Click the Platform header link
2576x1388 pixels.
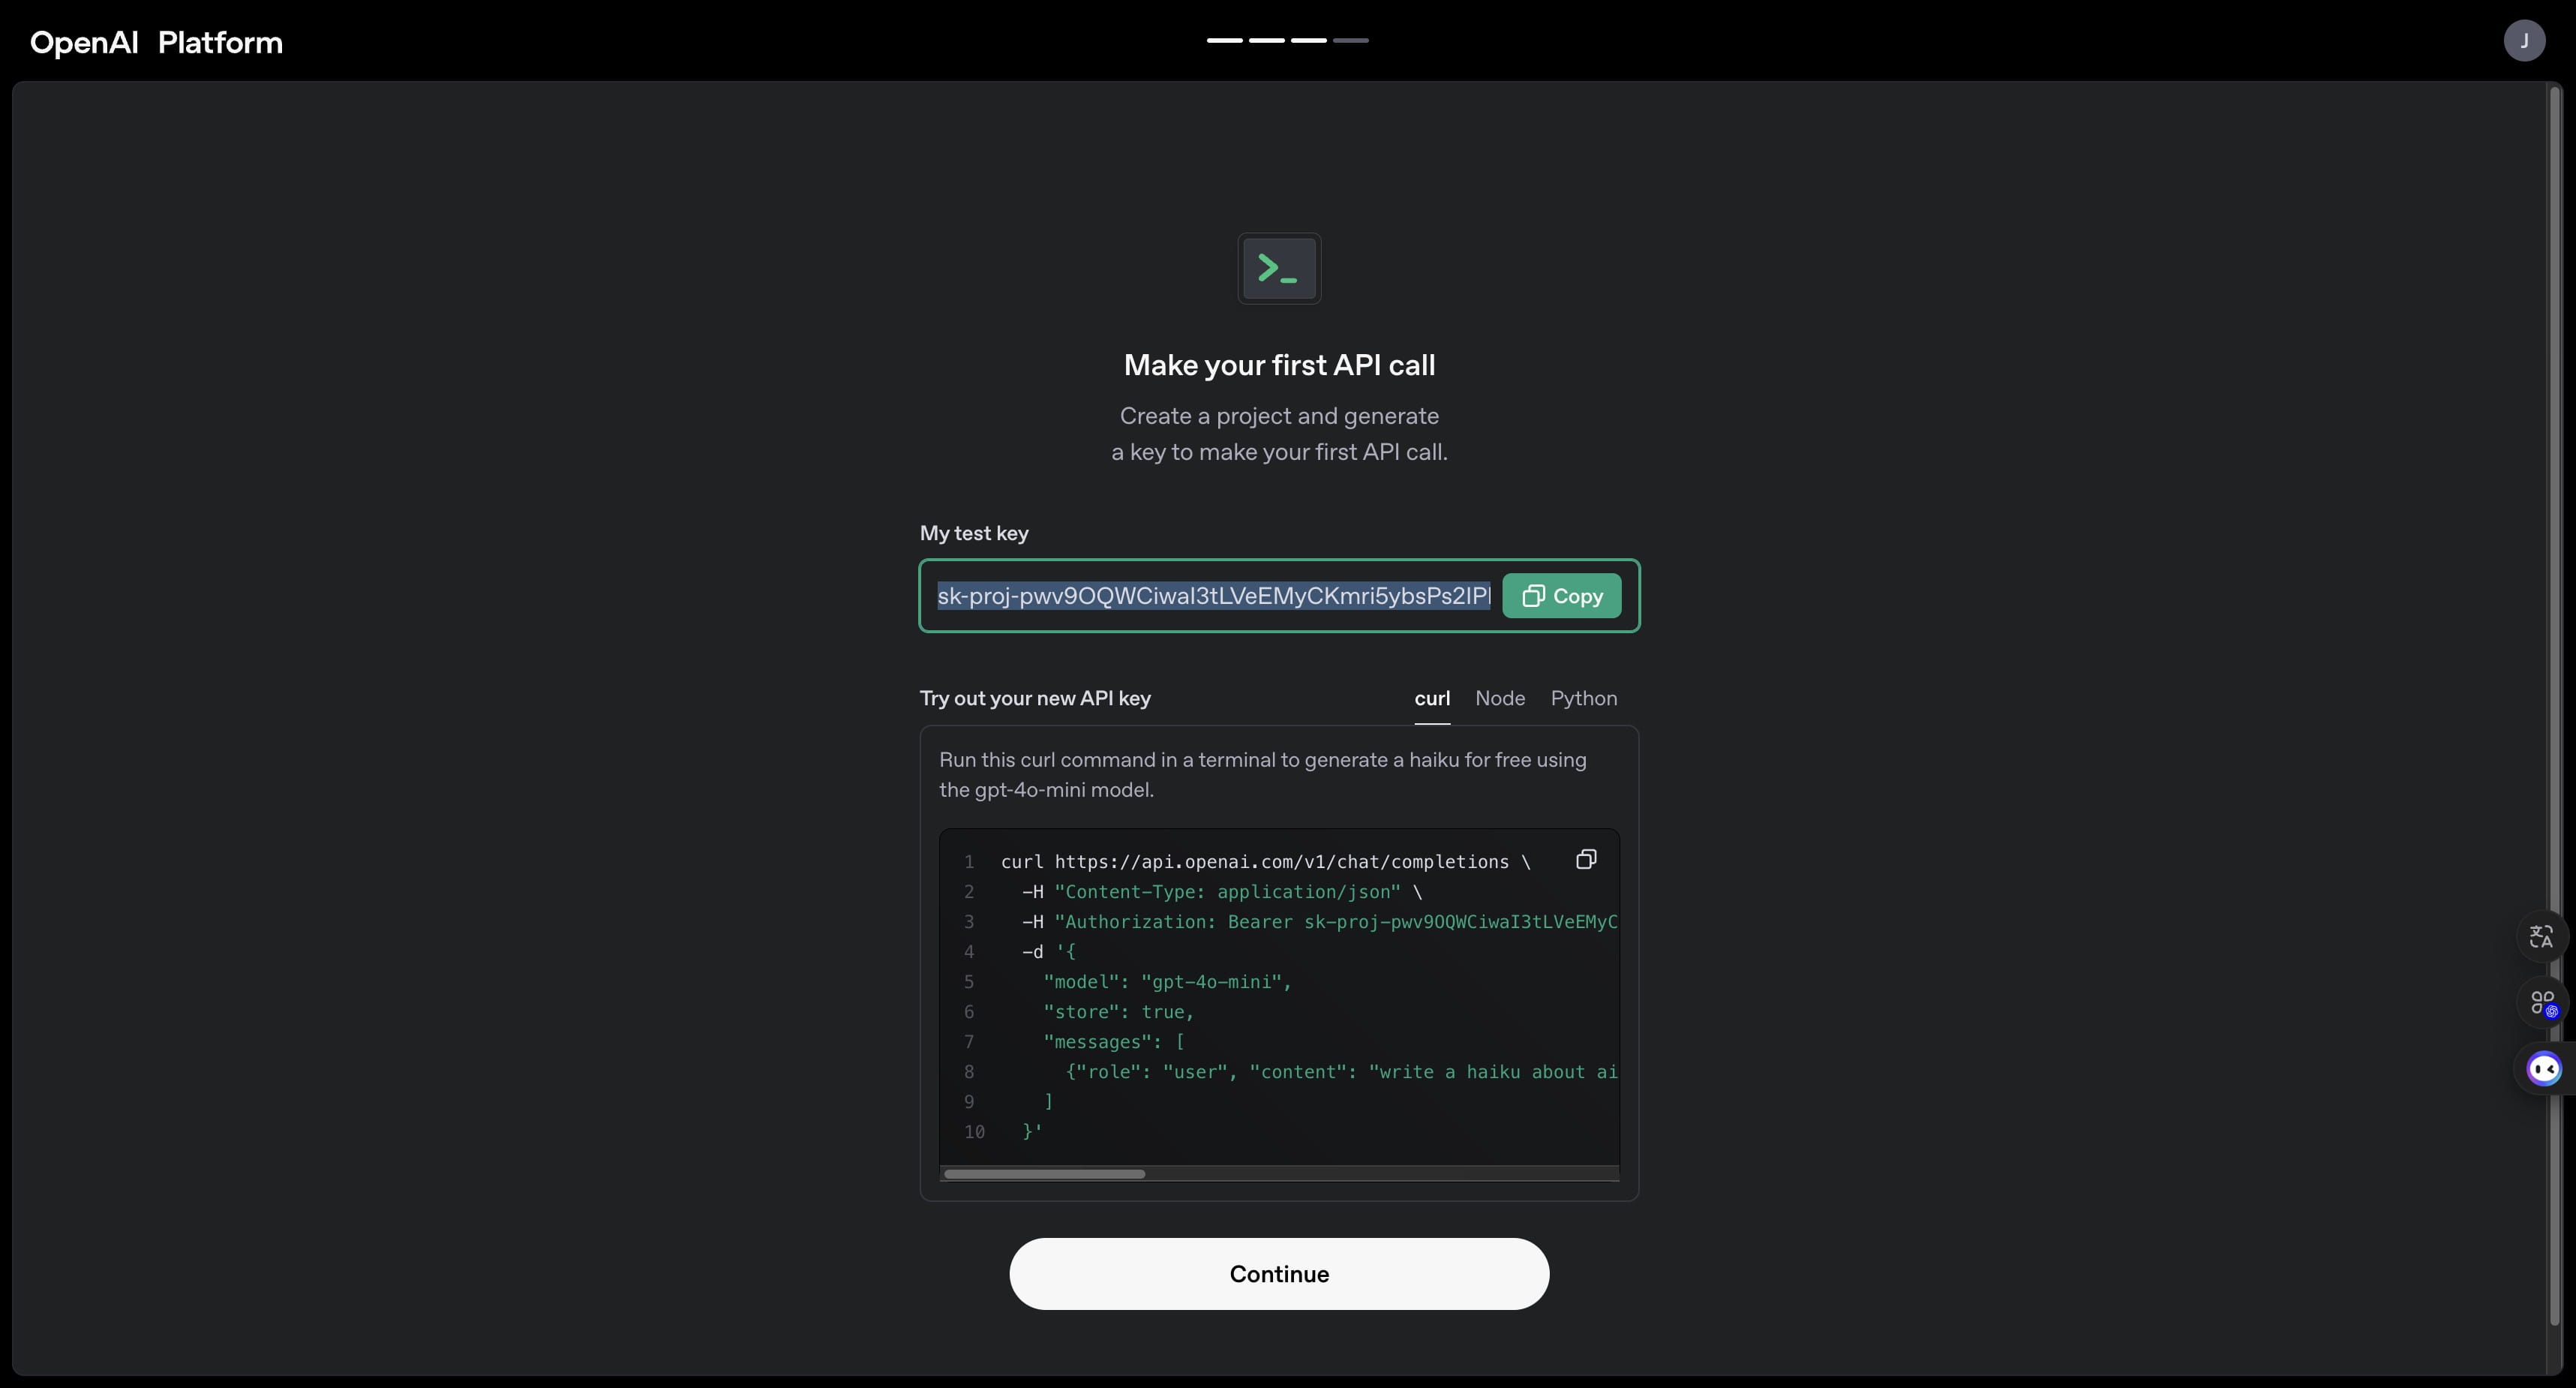pyautogui.click(x=220, y=42)
